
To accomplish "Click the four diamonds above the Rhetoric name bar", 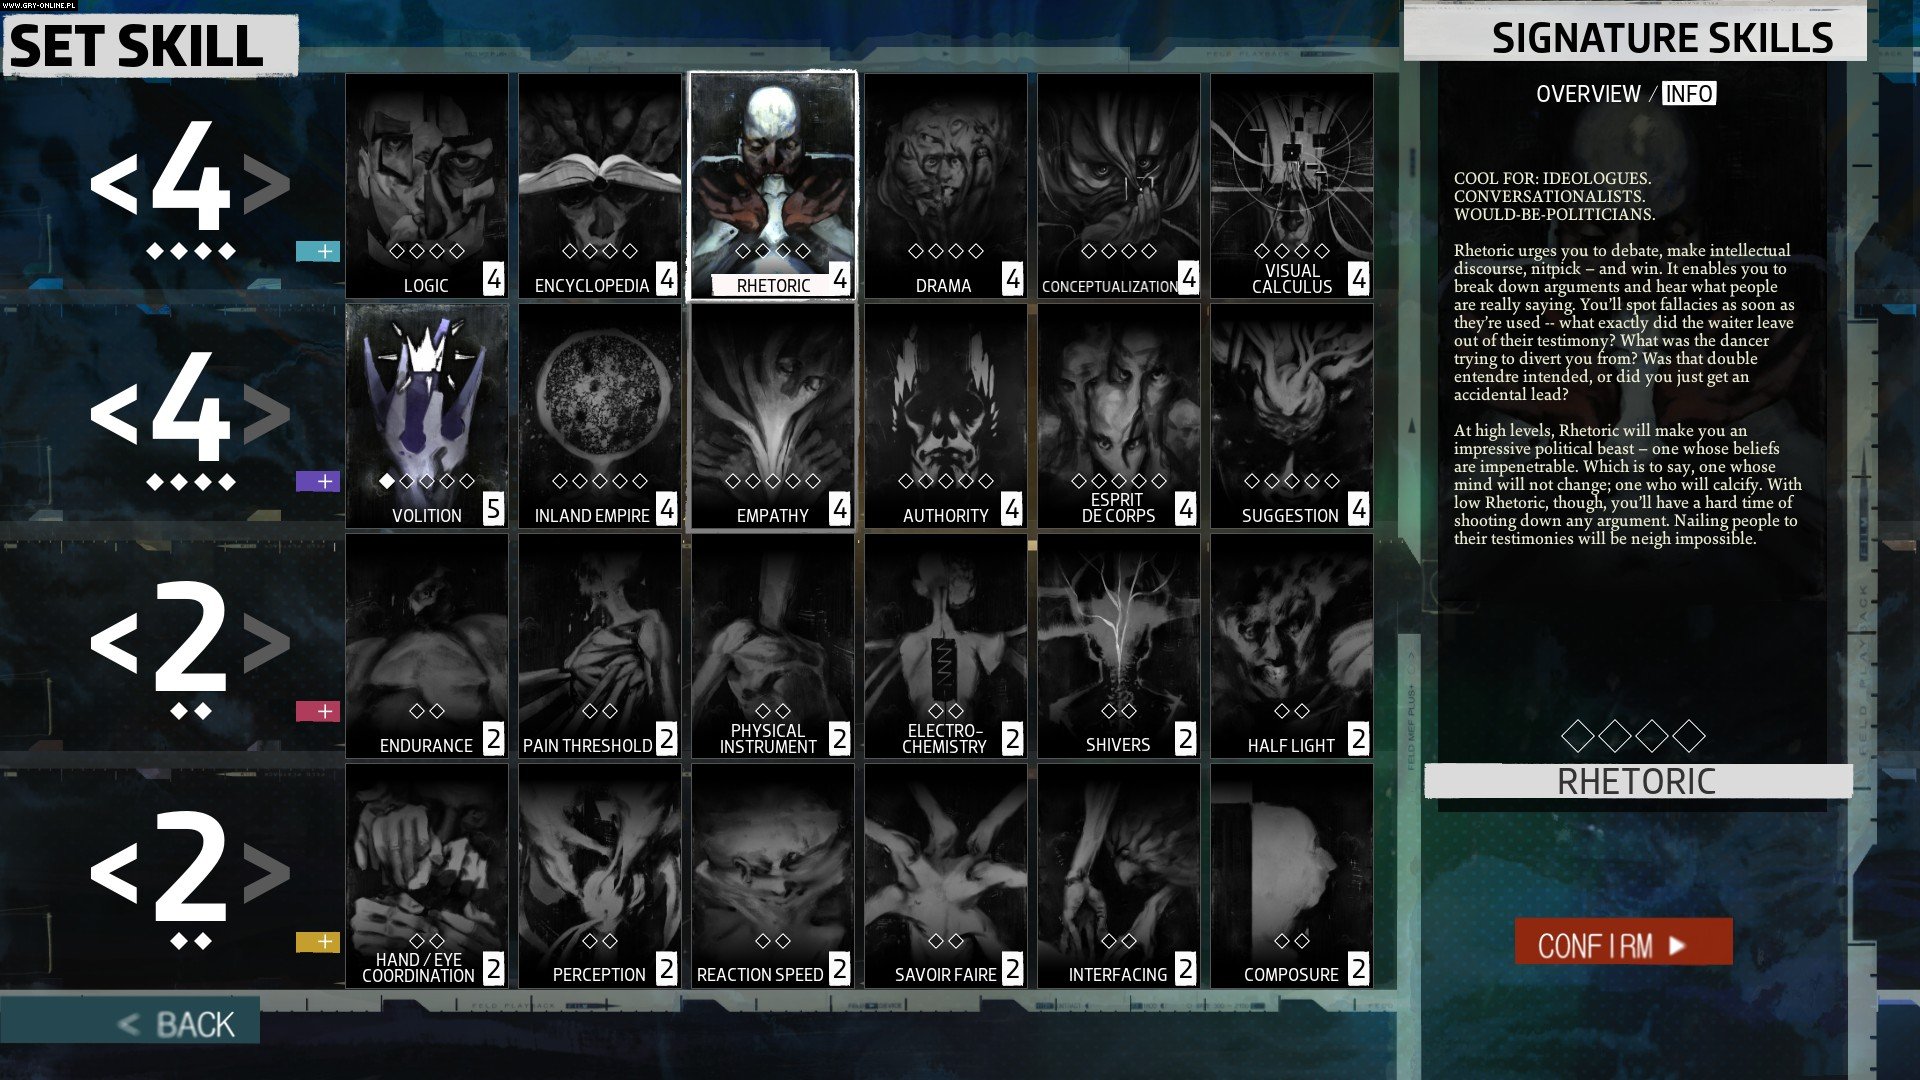I will pos(1633,737).
